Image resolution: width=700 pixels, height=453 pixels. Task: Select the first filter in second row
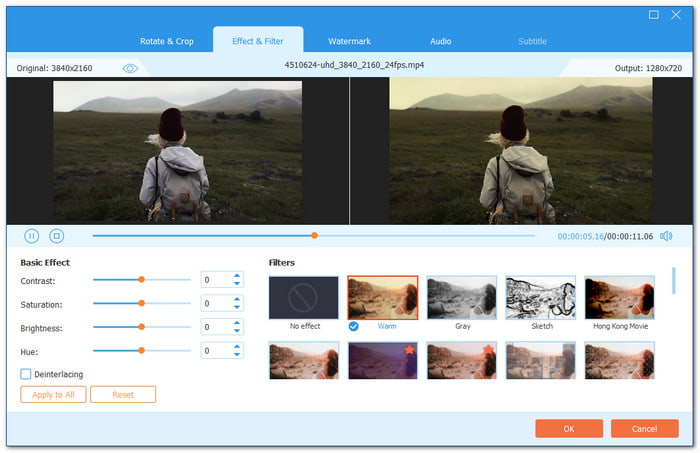[x=304, y=361]
